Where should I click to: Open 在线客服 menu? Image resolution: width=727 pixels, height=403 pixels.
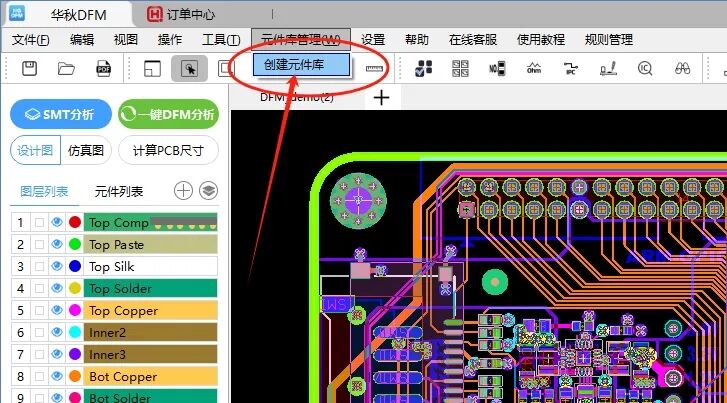tap(472, 40)
